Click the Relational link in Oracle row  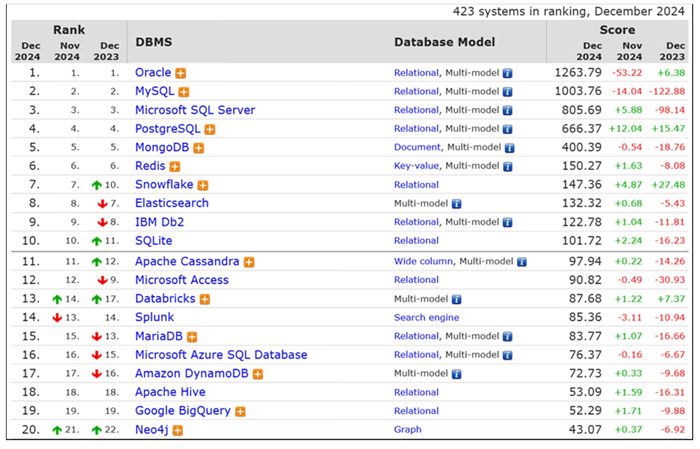(416, 73)
